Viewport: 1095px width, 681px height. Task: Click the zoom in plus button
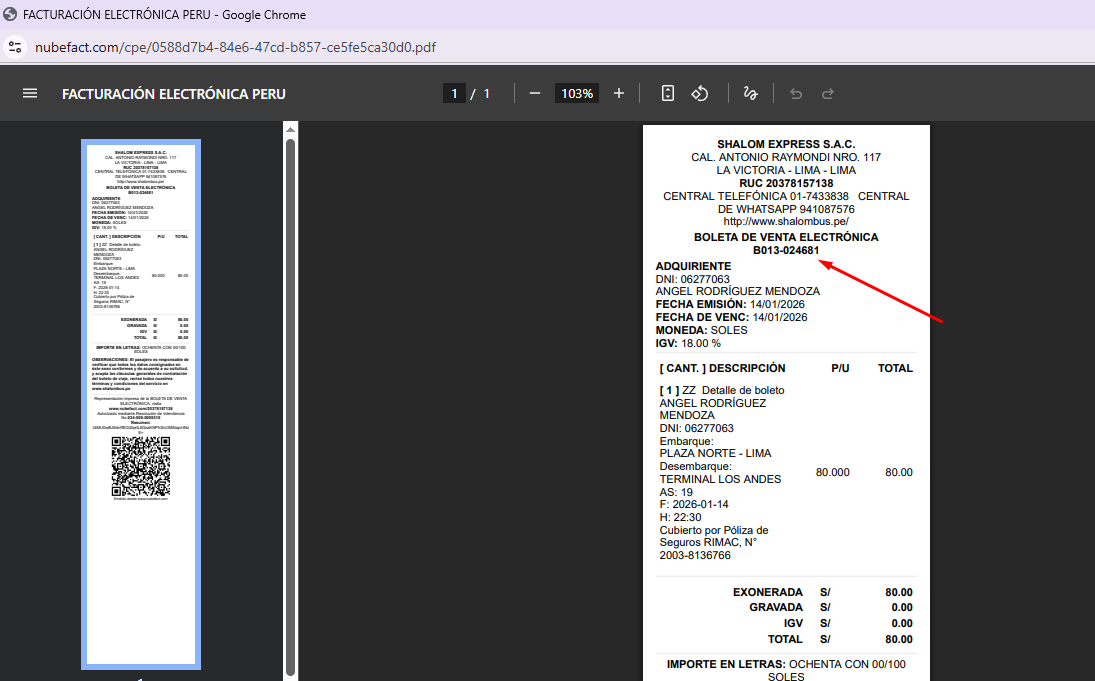click(x=619, y=93)
